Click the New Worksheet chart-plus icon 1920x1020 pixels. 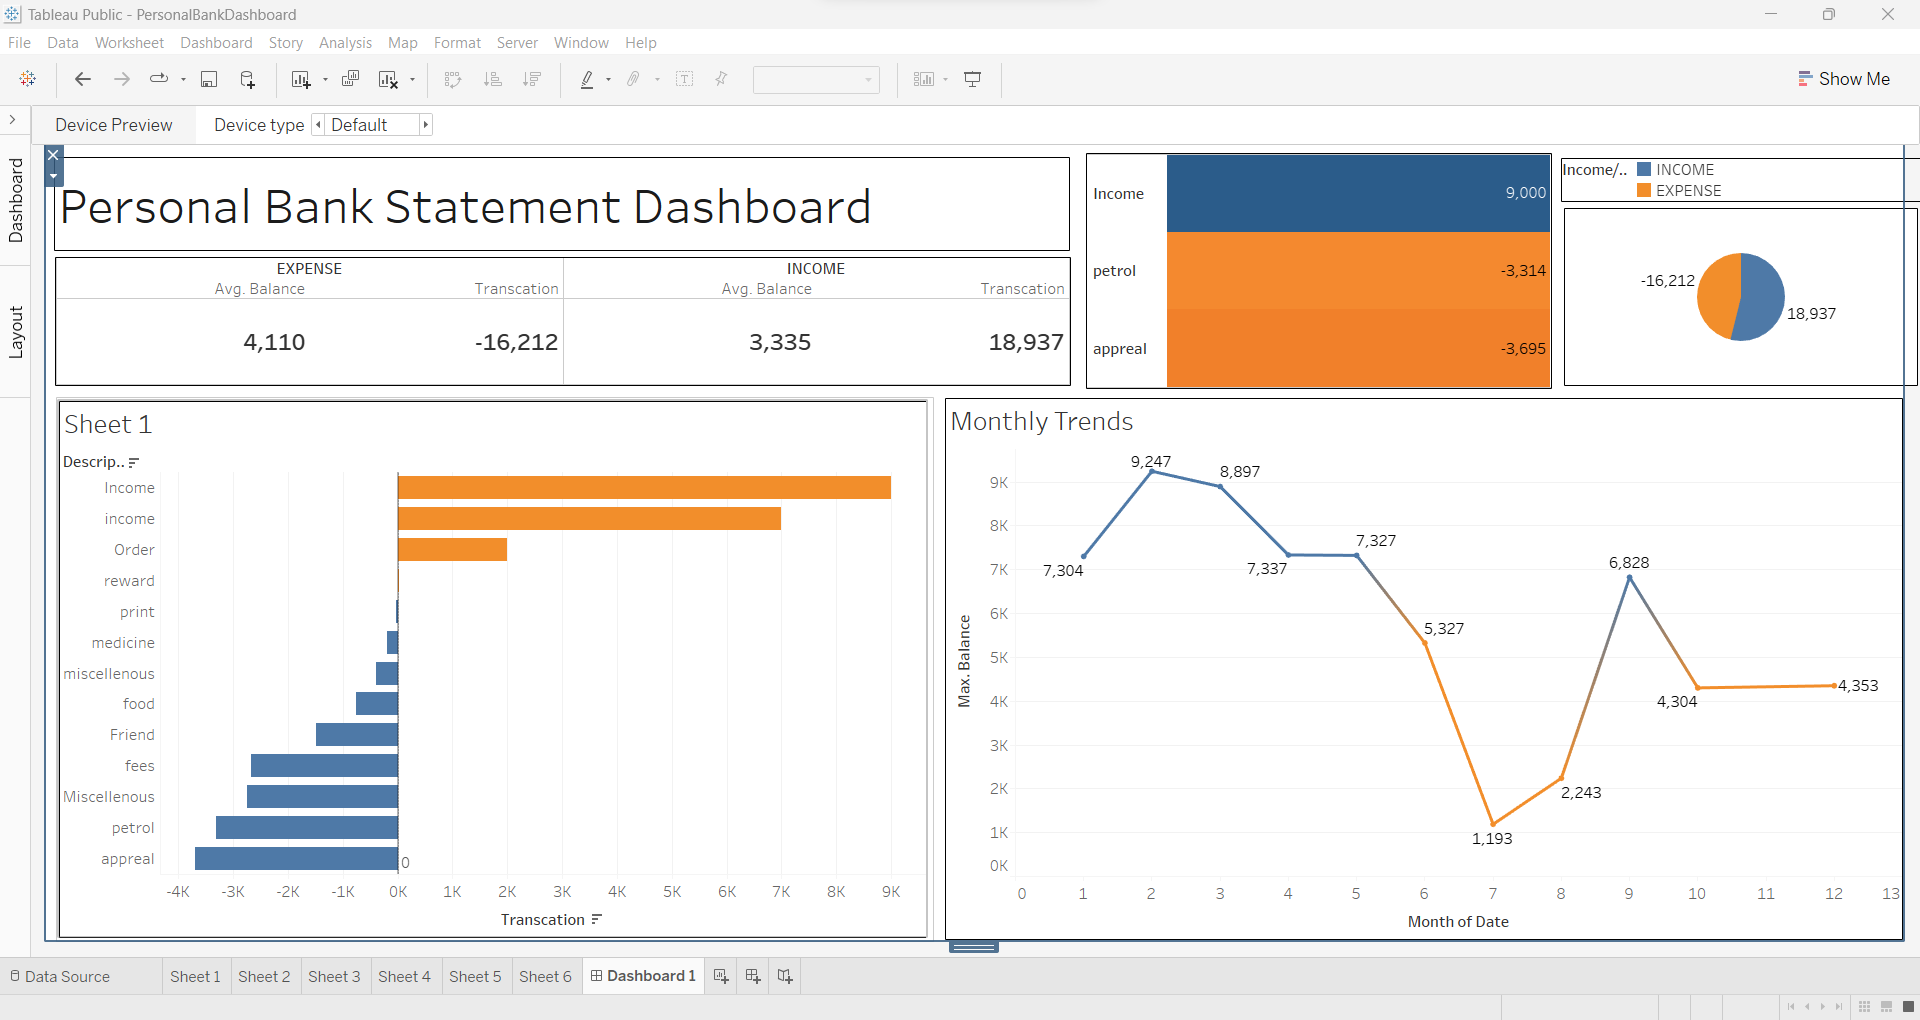point(301,79)
